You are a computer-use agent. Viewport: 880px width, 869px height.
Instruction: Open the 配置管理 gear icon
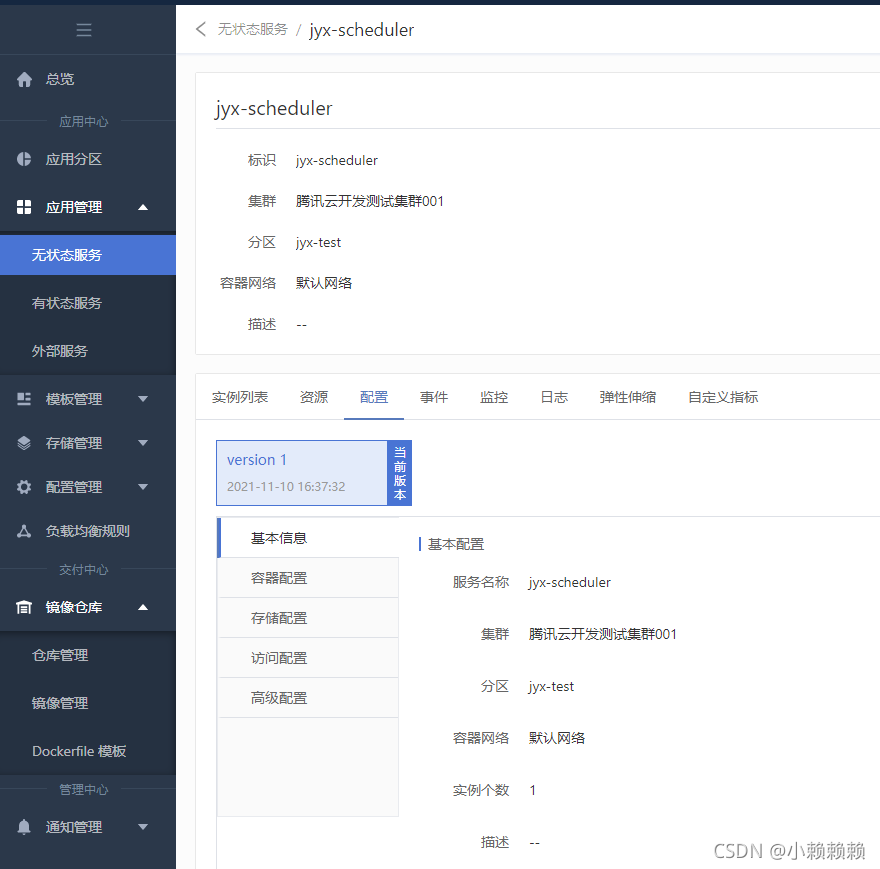point(24,487)
